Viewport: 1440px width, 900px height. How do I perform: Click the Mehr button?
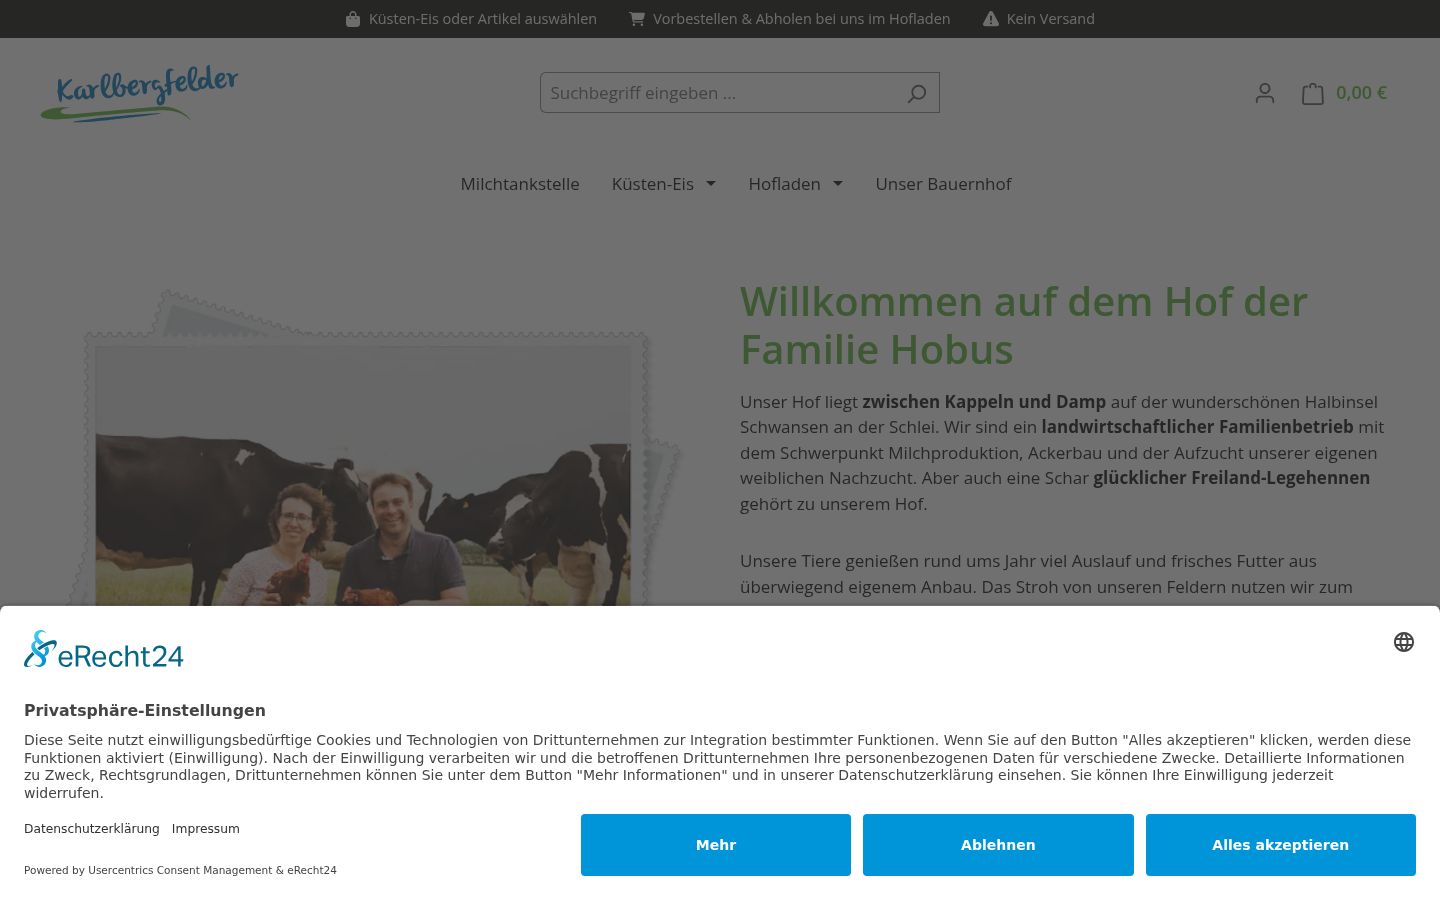pyautogui.click(x=716, y=845)
